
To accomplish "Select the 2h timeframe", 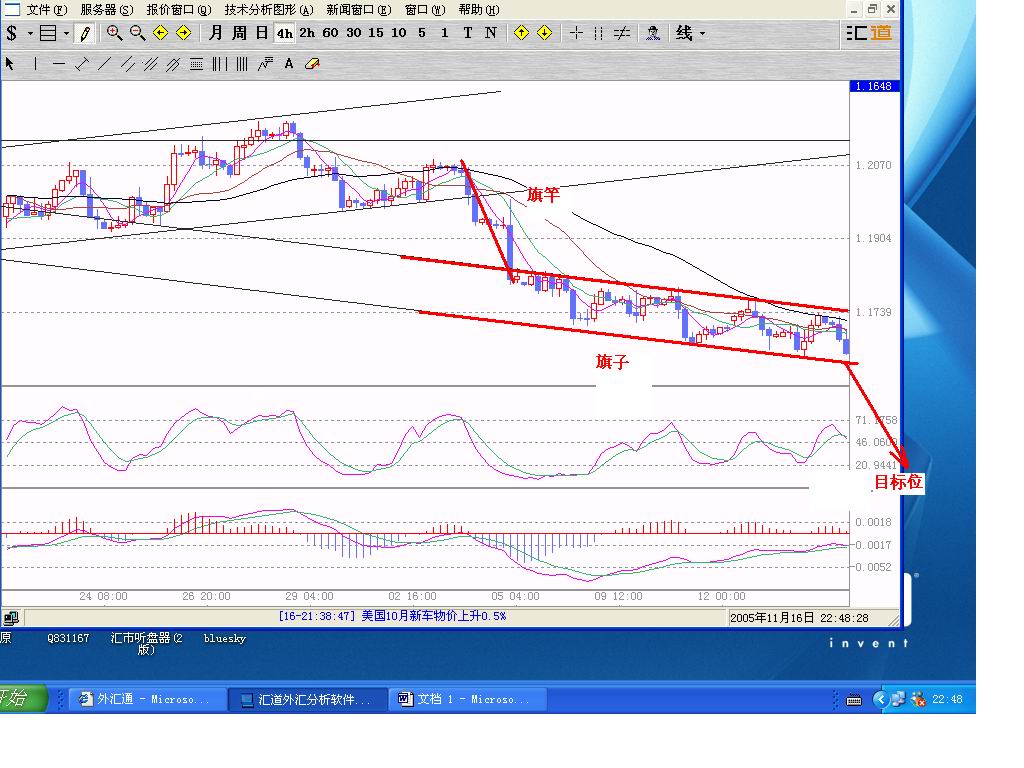I will (307, 33).
